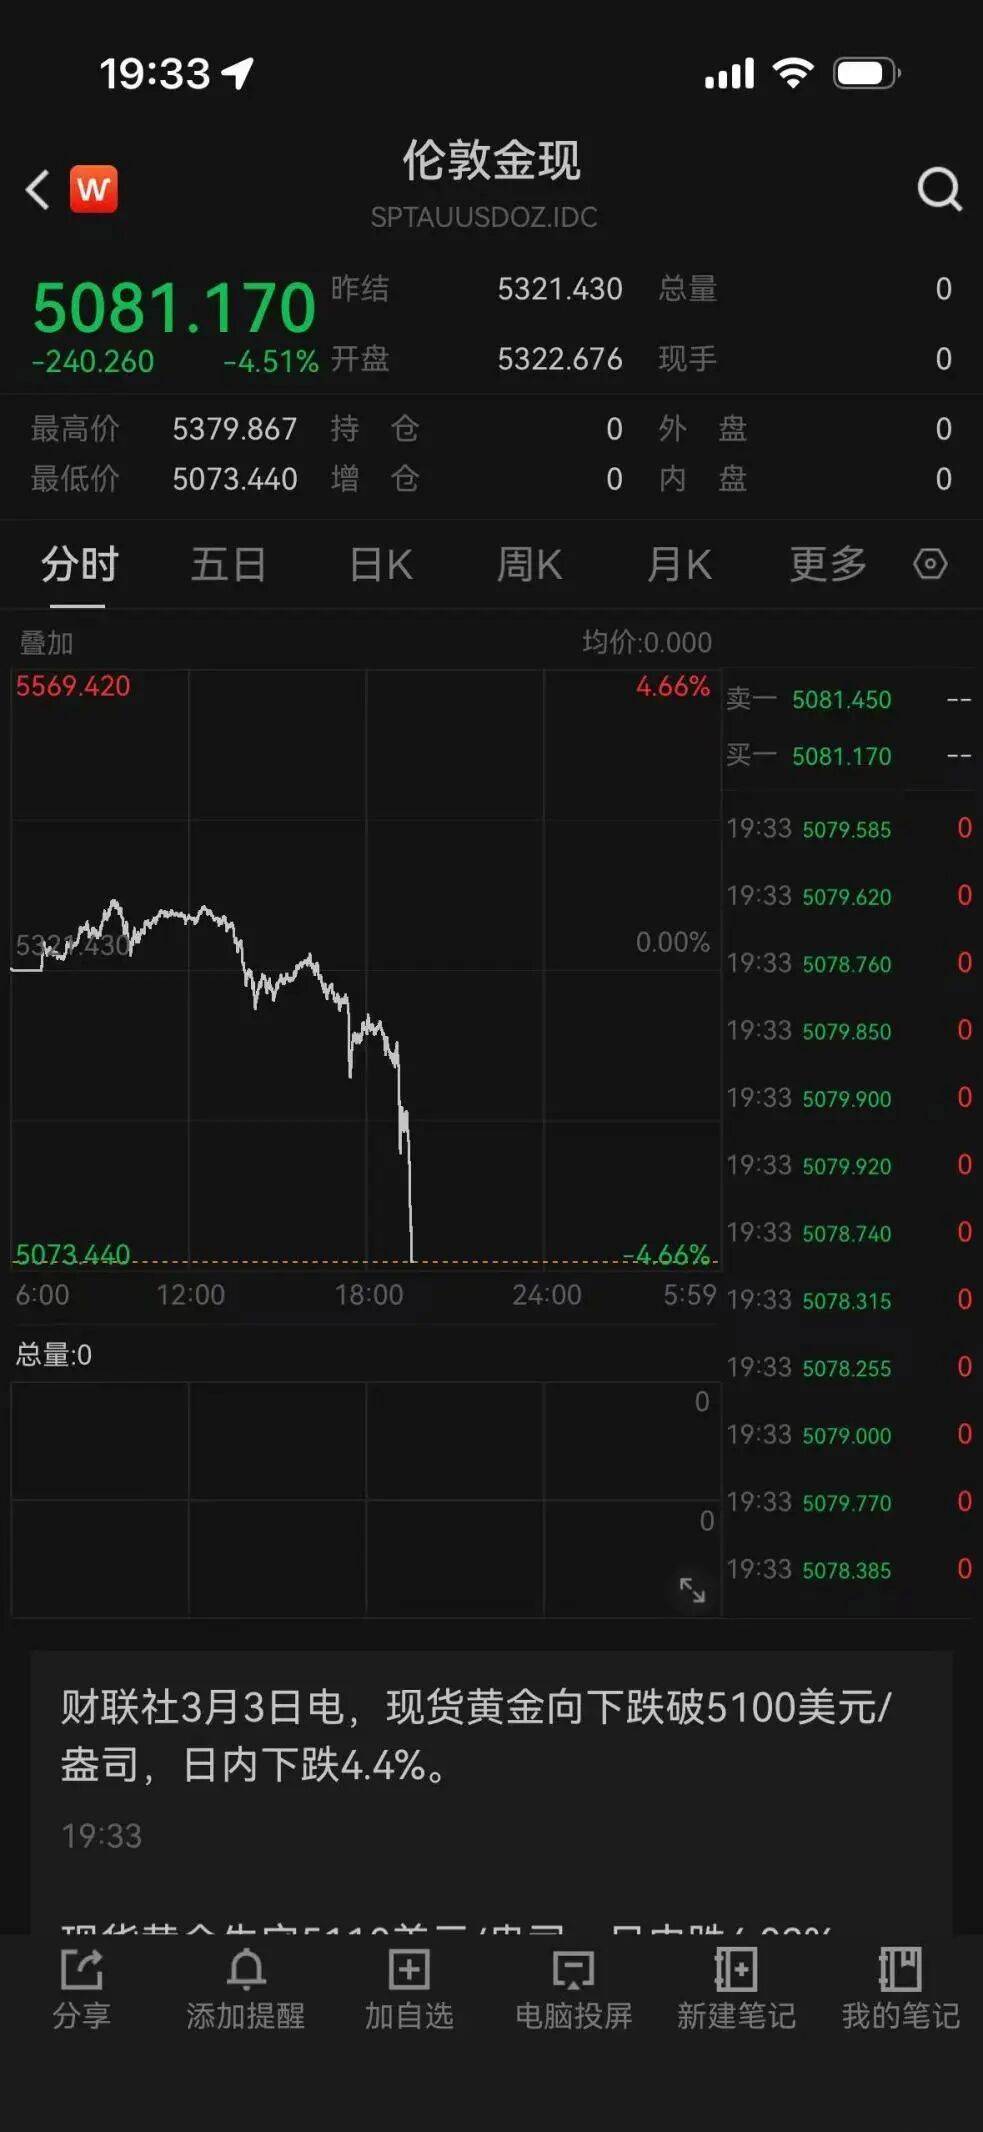Screen dimensions: 983x2132
Task: Expand chart to fullscreen arrows icon
Action: click(692, 1589)
